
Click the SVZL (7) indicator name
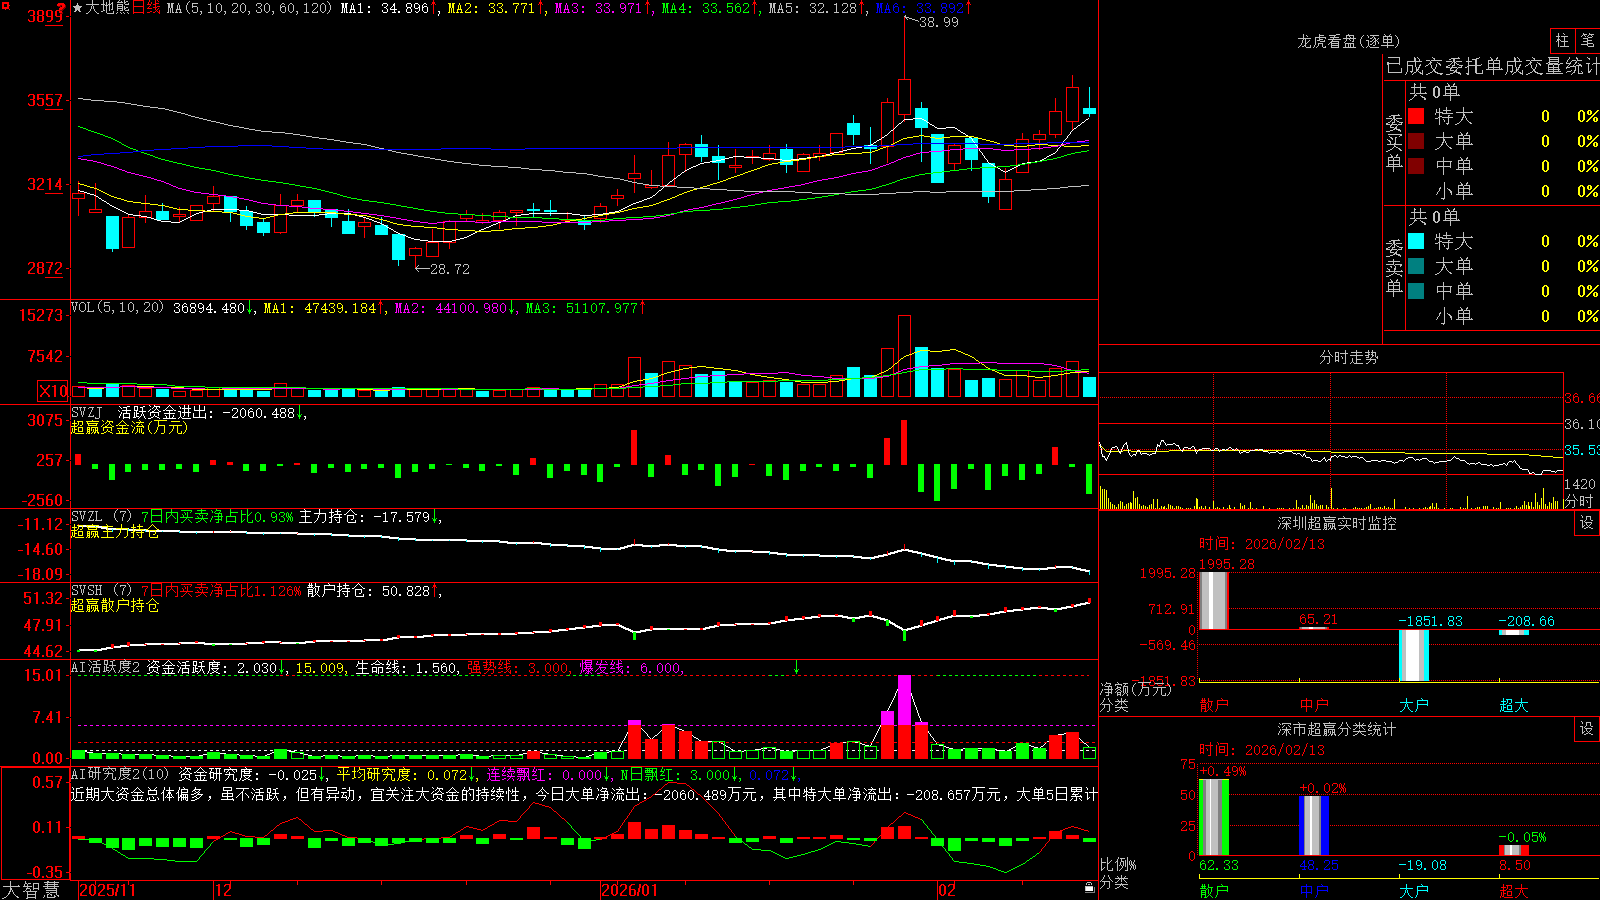pyautogui.click(x=101, y=517)
